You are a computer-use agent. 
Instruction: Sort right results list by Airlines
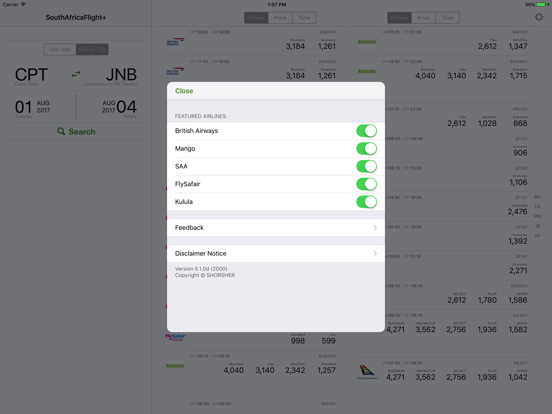[399, 18]
